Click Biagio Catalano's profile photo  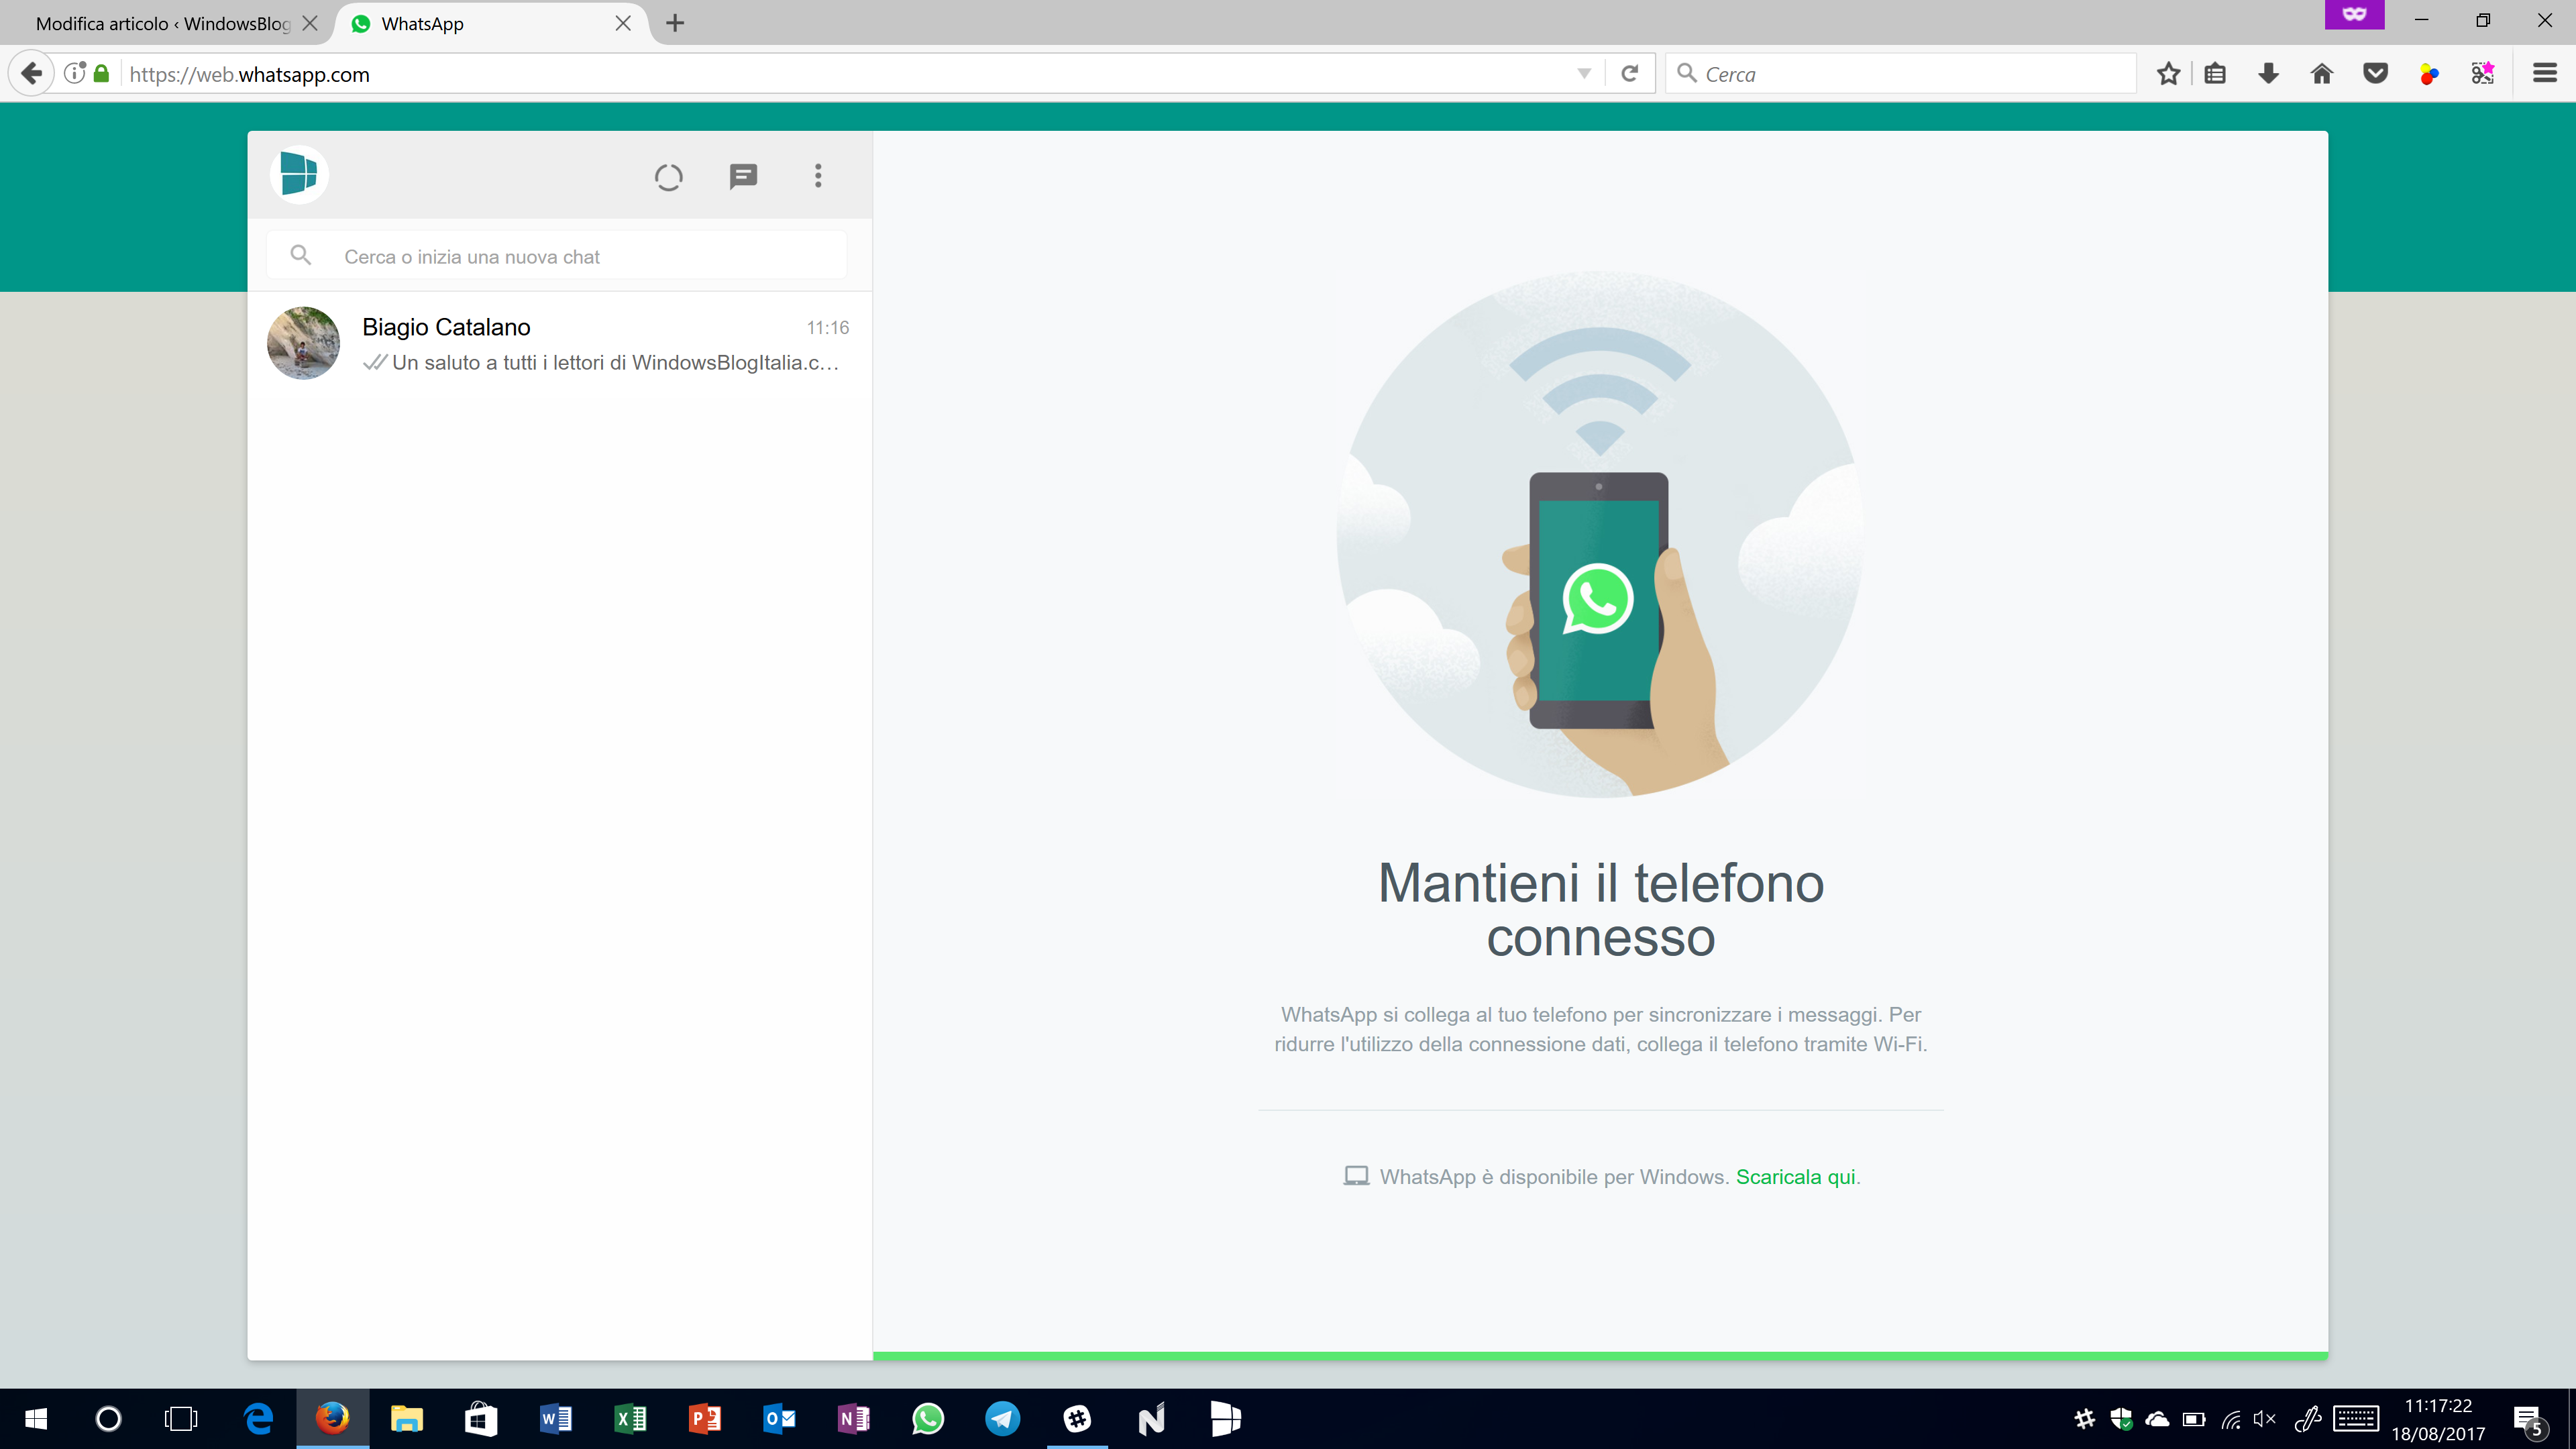click(303, 343)
